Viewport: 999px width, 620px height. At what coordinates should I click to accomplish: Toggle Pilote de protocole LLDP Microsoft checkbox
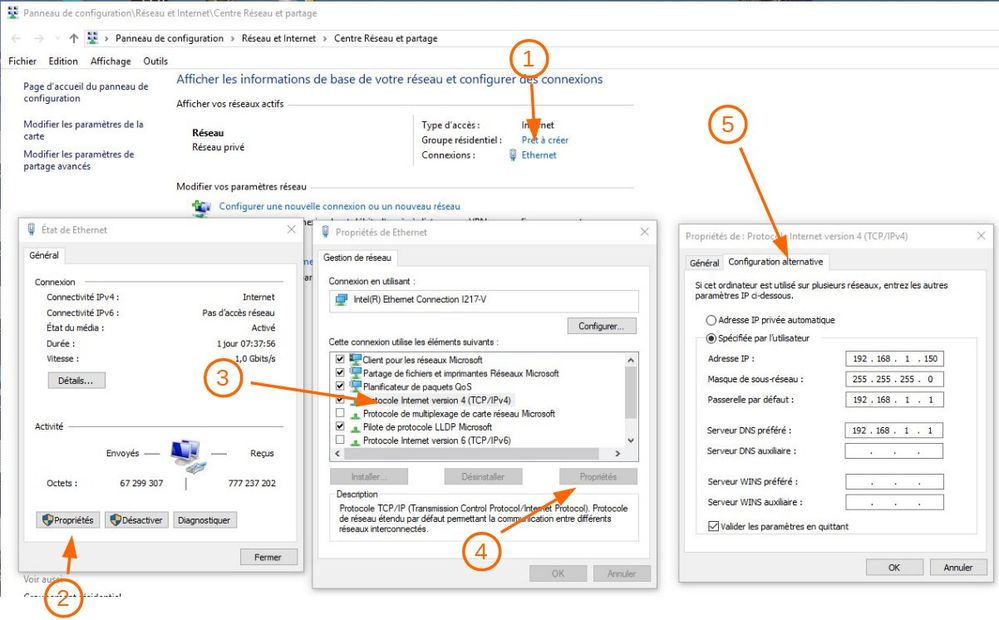click(x=340, y=426)
